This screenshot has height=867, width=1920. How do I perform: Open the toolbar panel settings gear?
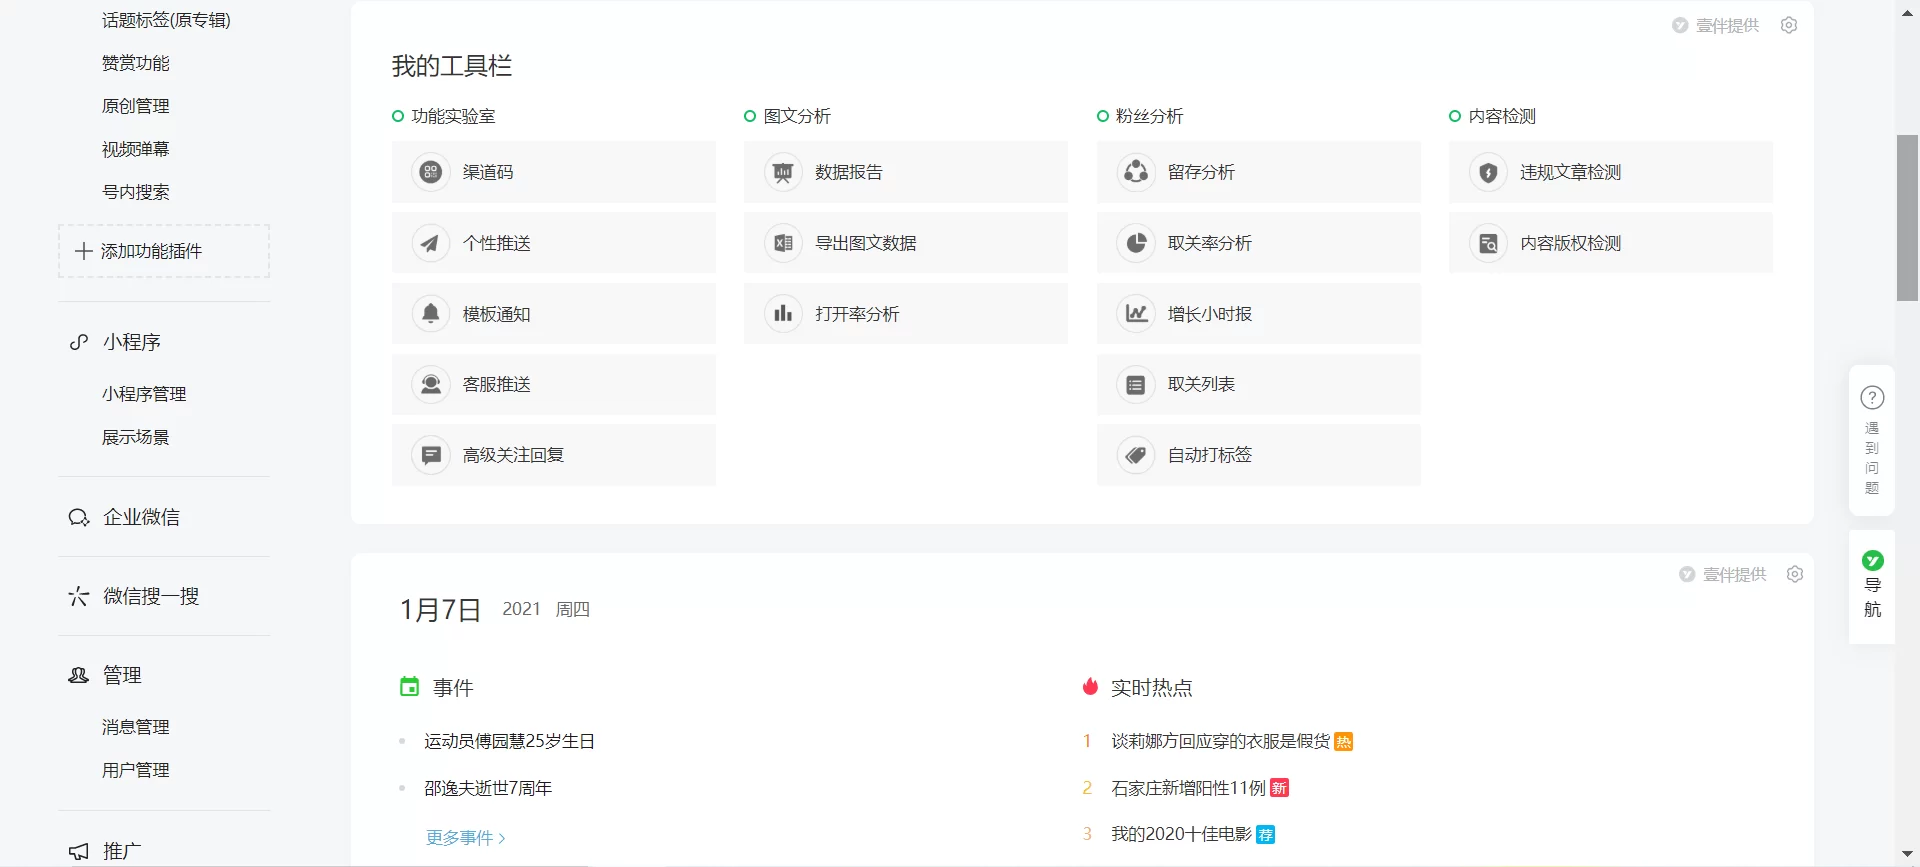point(1789,25)
